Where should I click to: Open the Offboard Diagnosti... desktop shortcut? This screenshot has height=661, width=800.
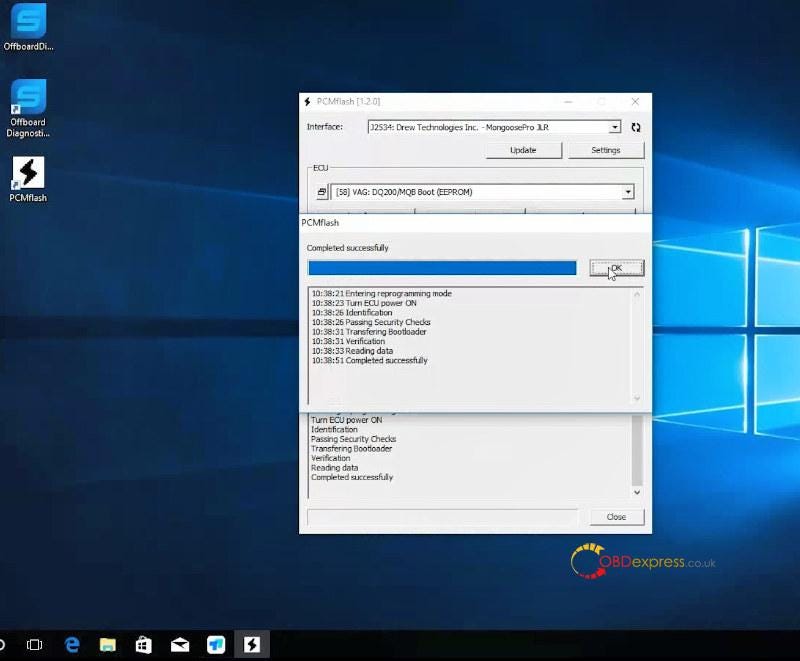pyautogui.click(x=29, y=108)
